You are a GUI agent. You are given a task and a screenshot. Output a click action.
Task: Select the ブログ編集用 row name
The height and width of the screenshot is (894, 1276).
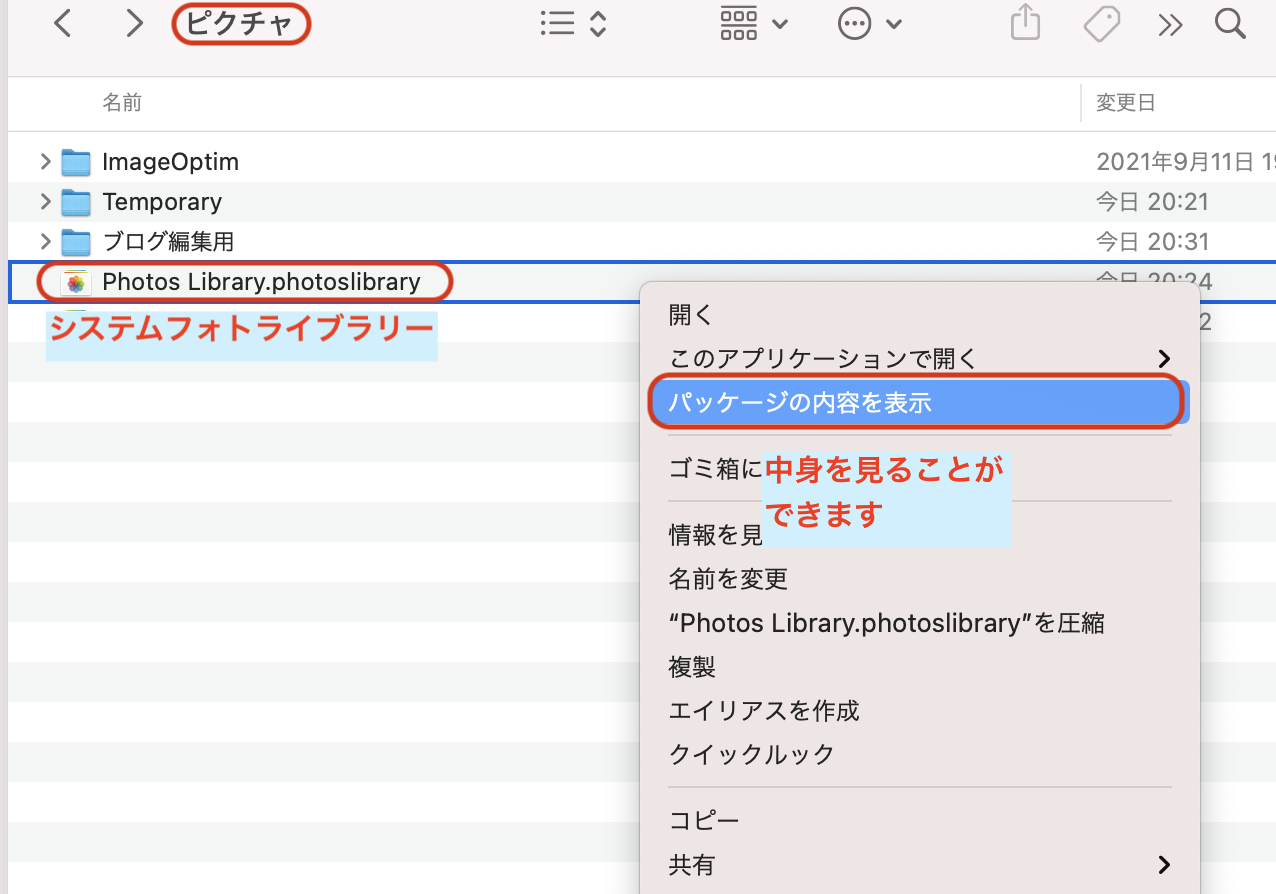168,242
